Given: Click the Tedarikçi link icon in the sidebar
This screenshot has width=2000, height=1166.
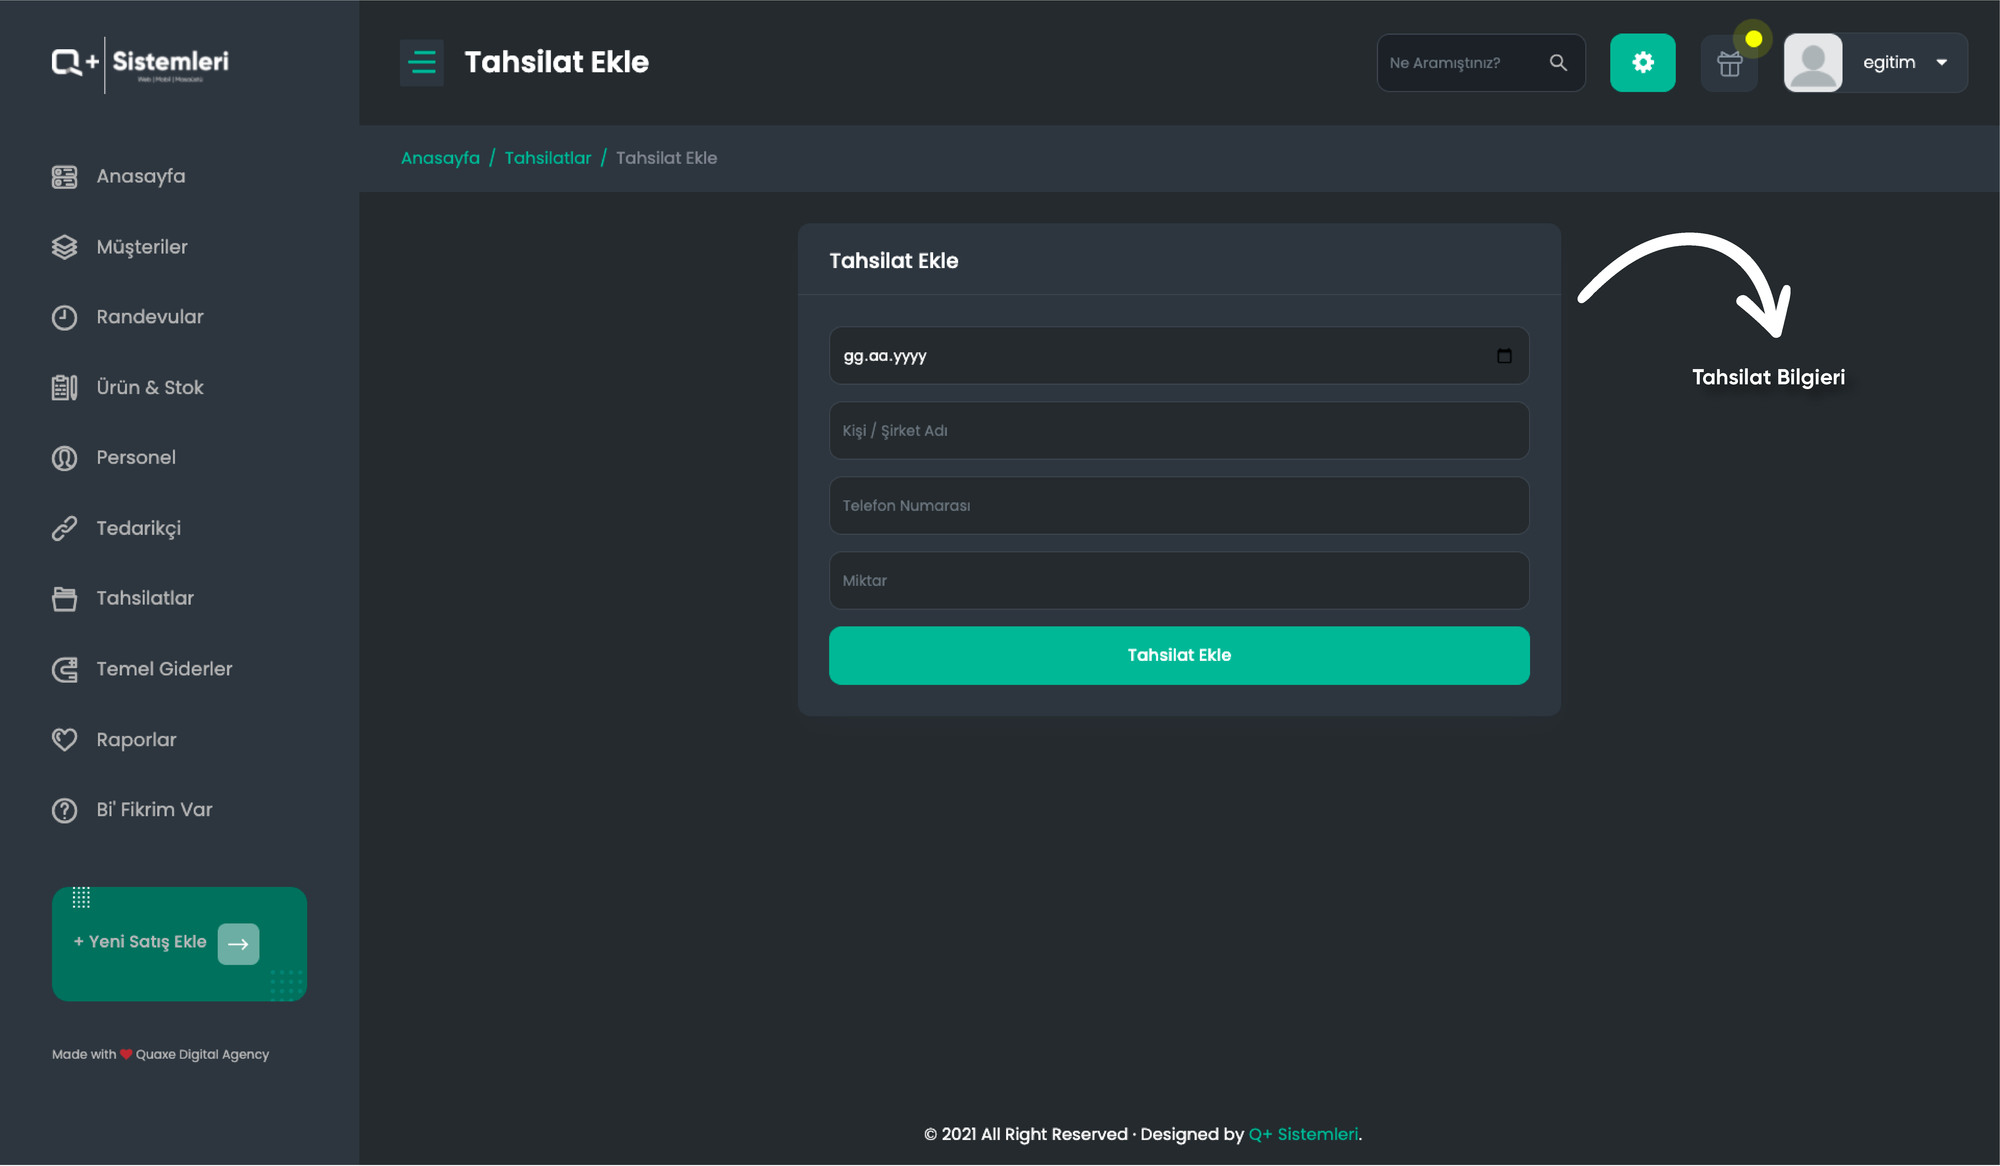Looking at the screenshot, I should coord(64,528).
